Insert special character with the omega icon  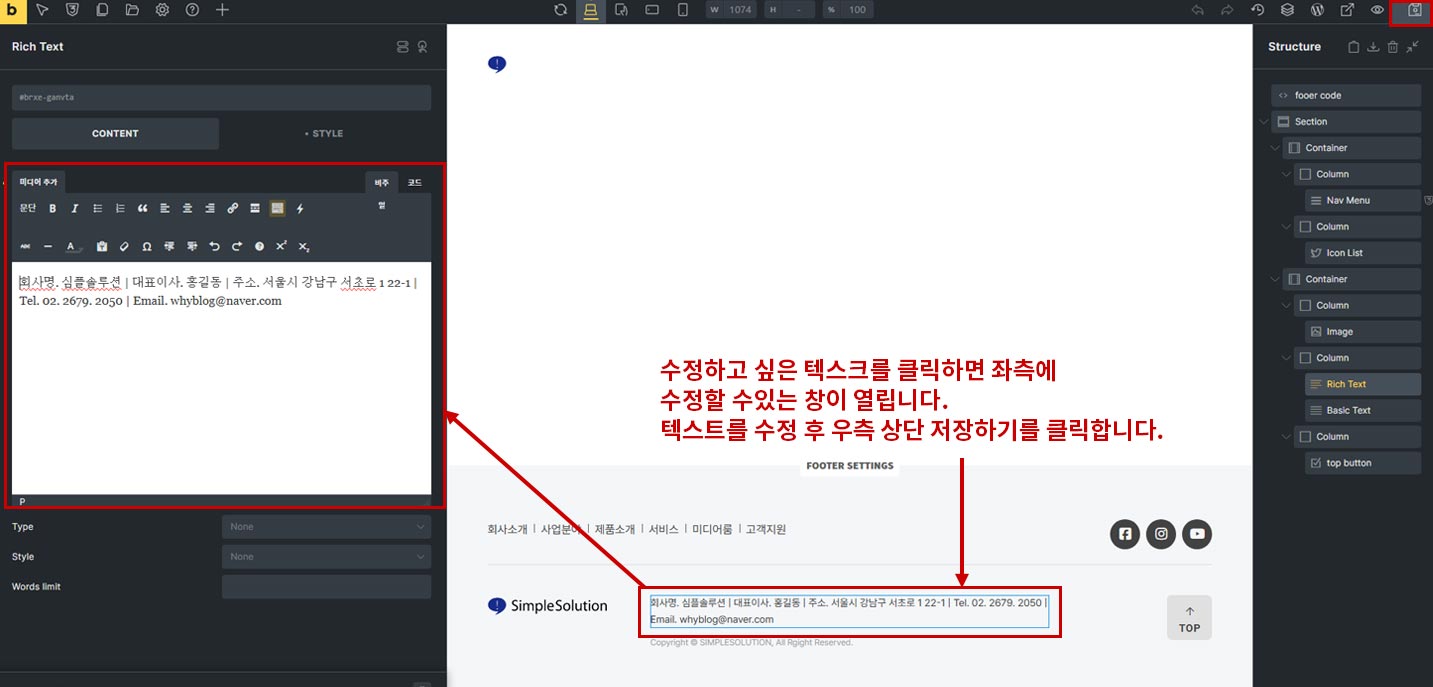point(147,246)
